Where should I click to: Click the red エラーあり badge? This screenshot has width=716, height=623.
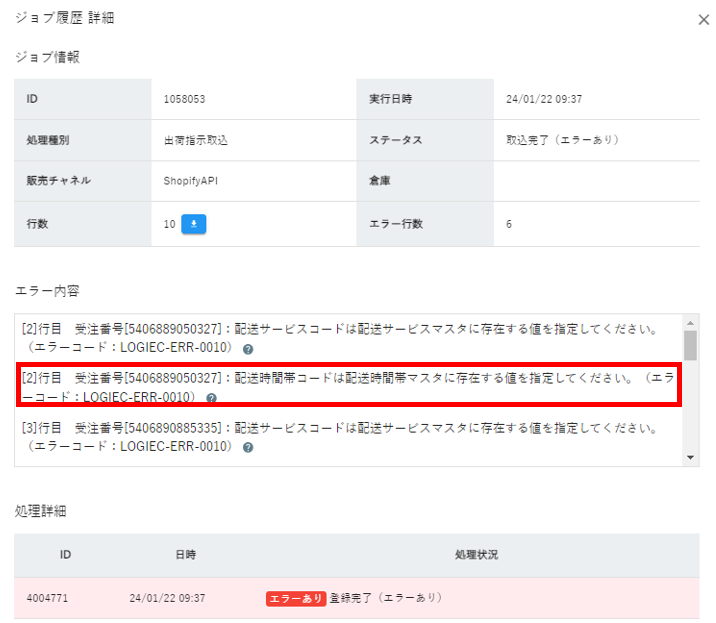coord(295,598)
